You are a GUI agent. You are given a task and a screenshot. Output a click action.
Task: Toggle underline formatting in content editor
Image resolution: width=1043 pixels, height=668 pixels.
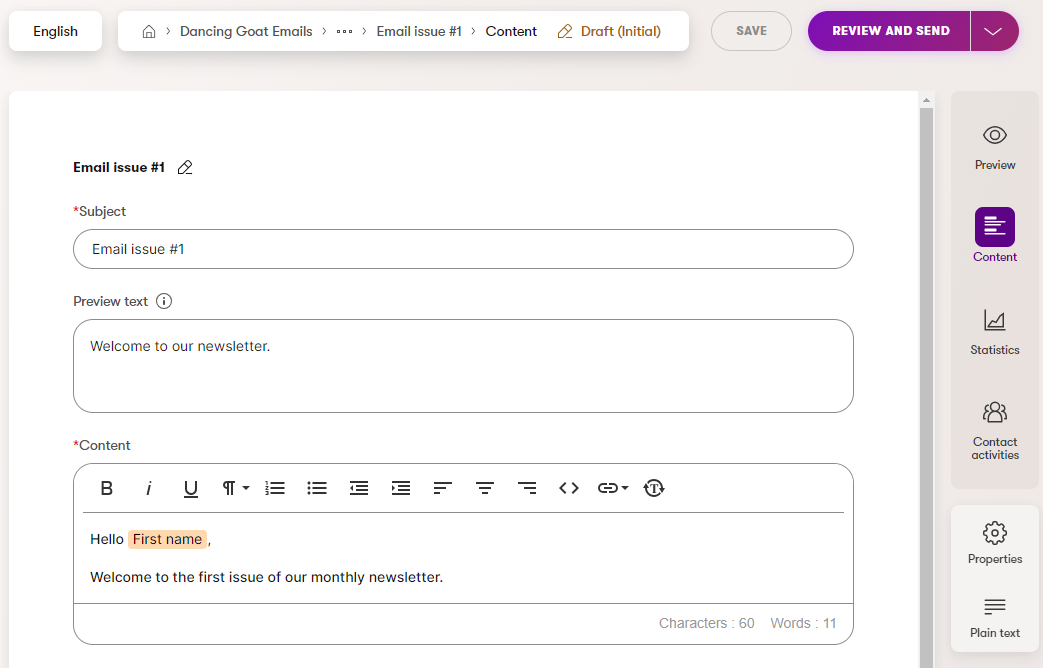coord(191,488)
